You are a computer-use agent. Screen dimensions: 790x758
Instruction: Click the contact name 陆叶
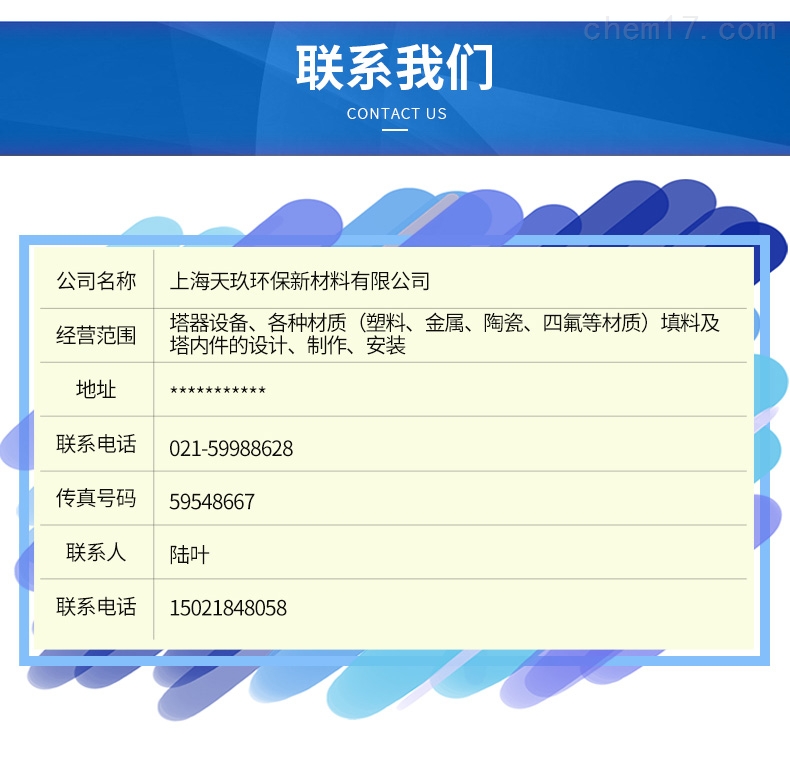click(x=189, y=555)
